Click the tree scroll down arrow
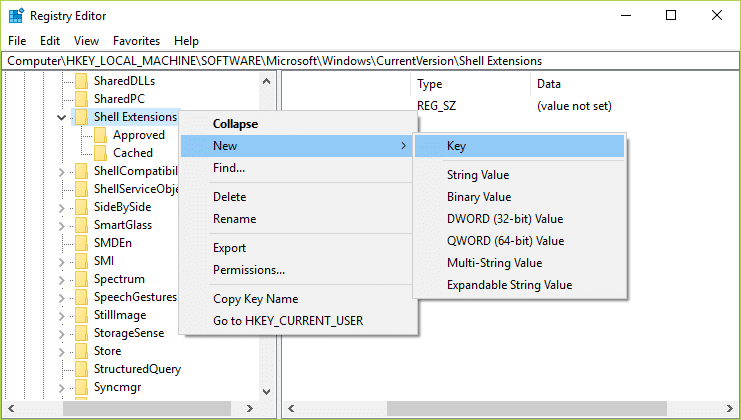 pyautogui.click(x=267, y=392)
